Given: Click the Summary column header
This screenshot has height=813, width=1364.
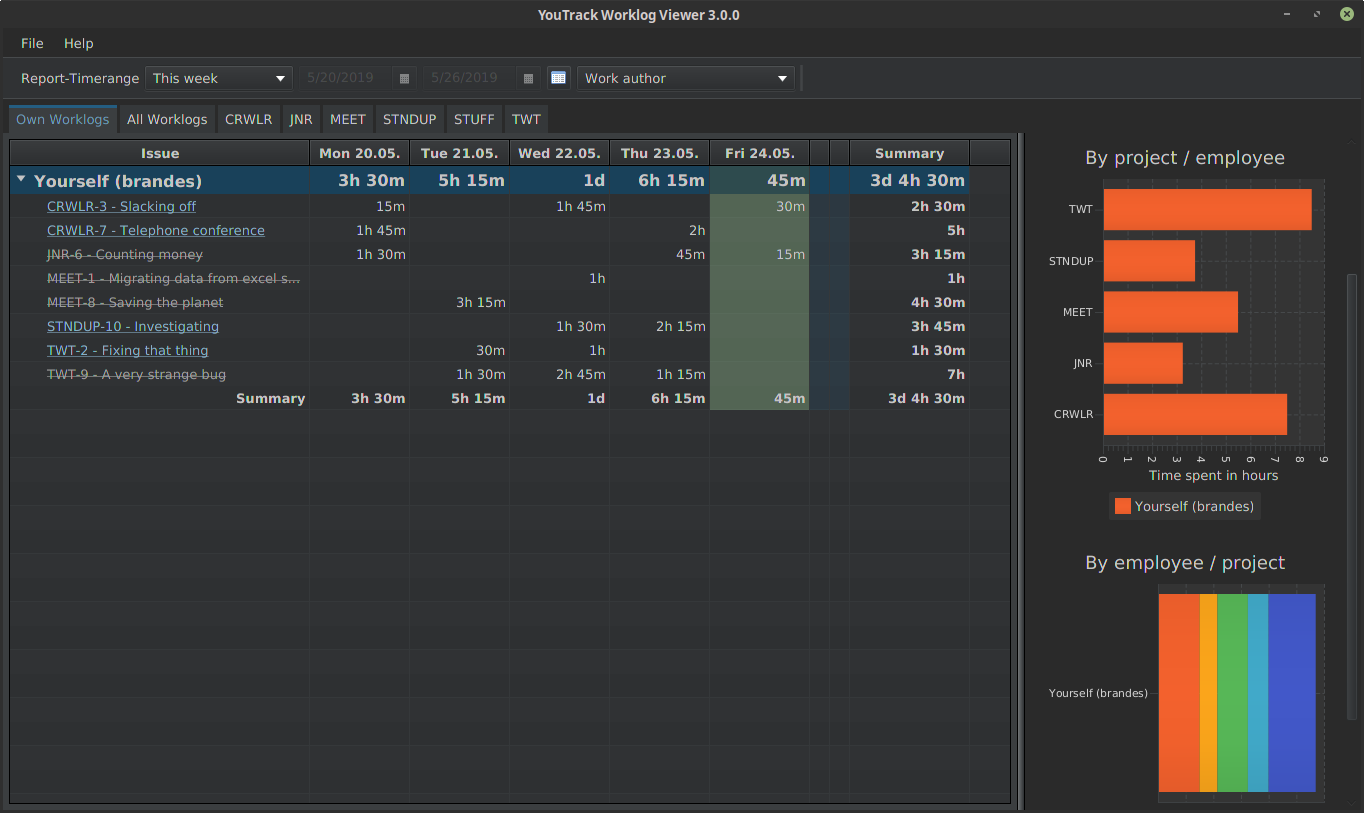Looking at the screenshot, I should click(x=909, y=153).
